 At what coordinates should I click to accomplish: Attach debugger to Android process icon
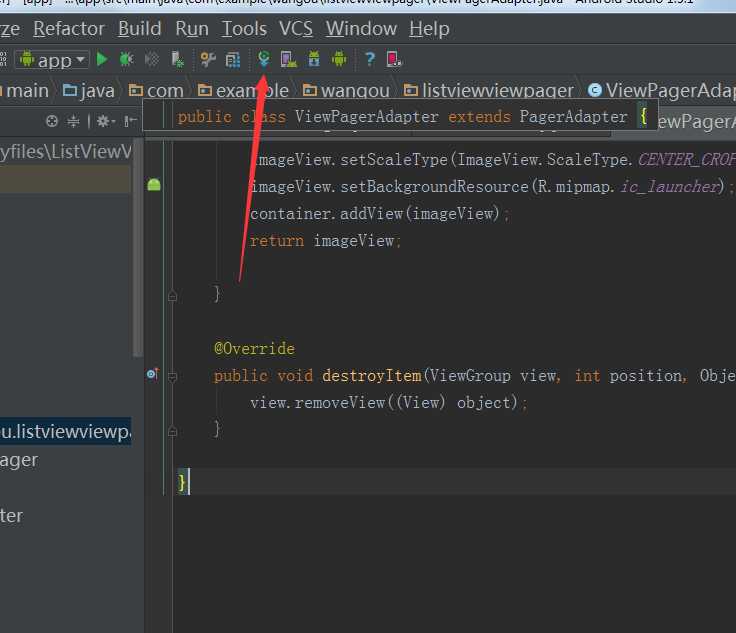click(x=177, y=60)
